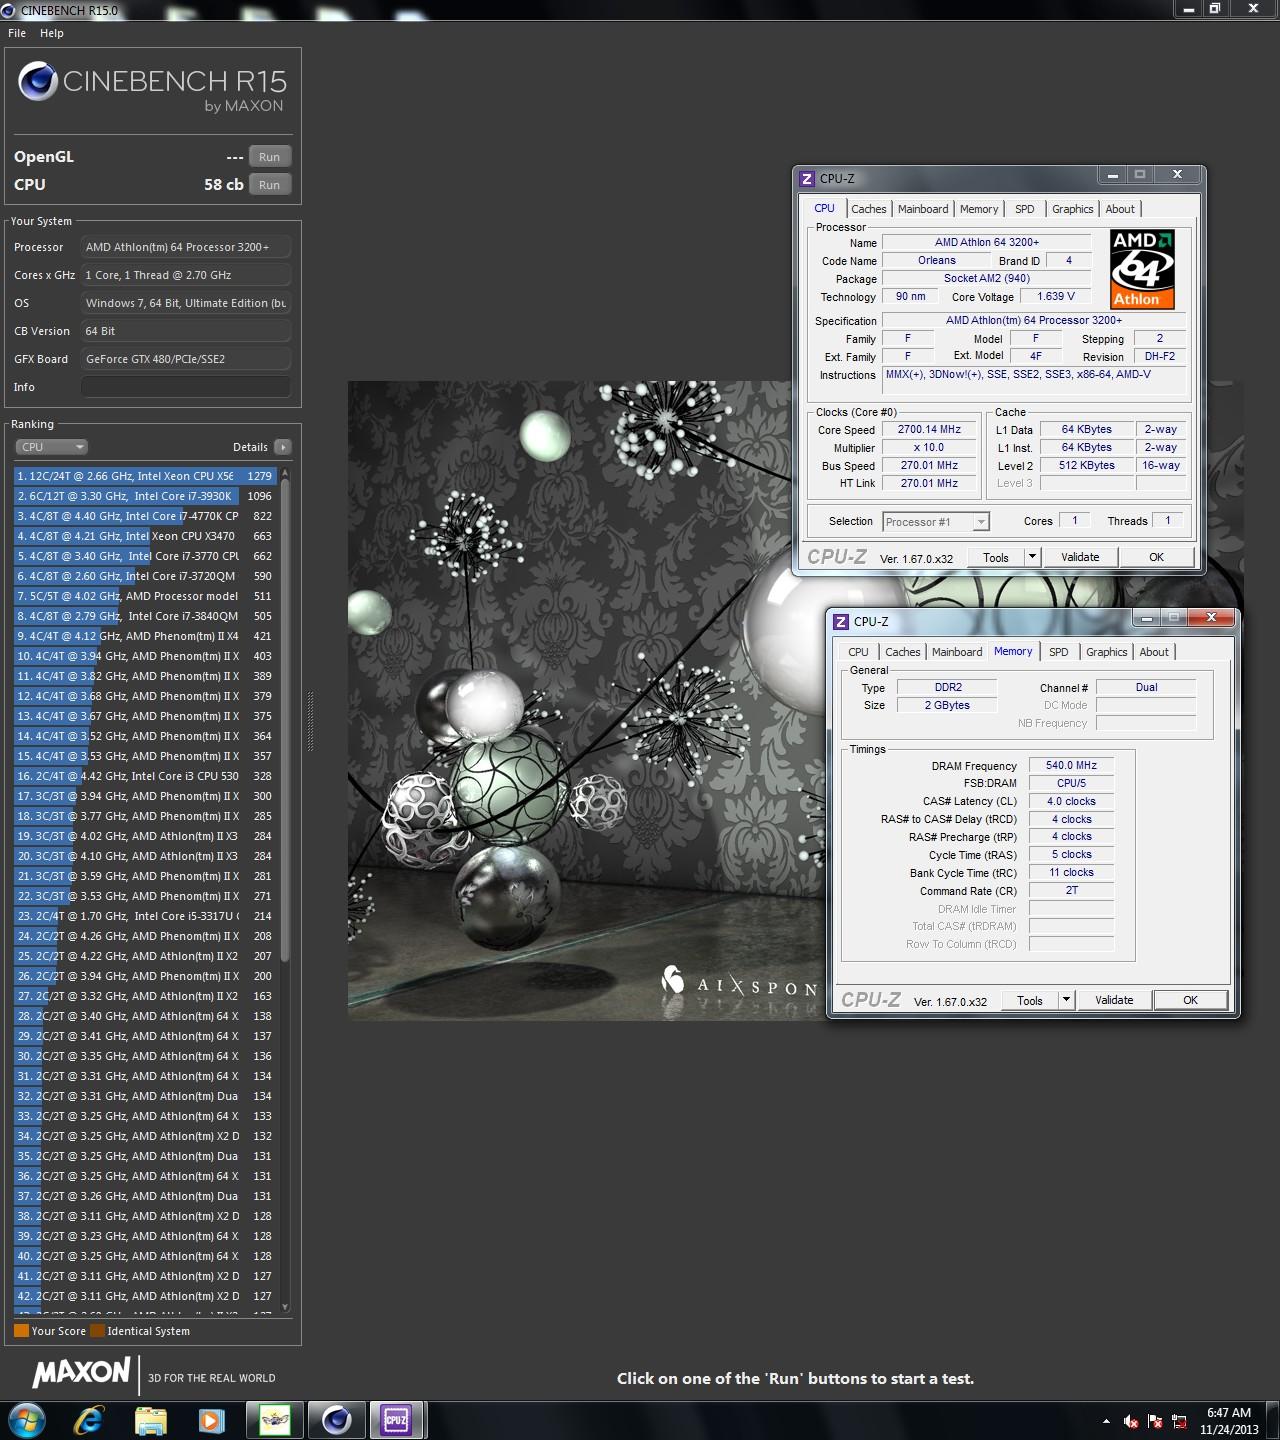Screen dimensions: 1280x1440
Task: Expand ranking Details arrow
Action: [x=282, y=447]
